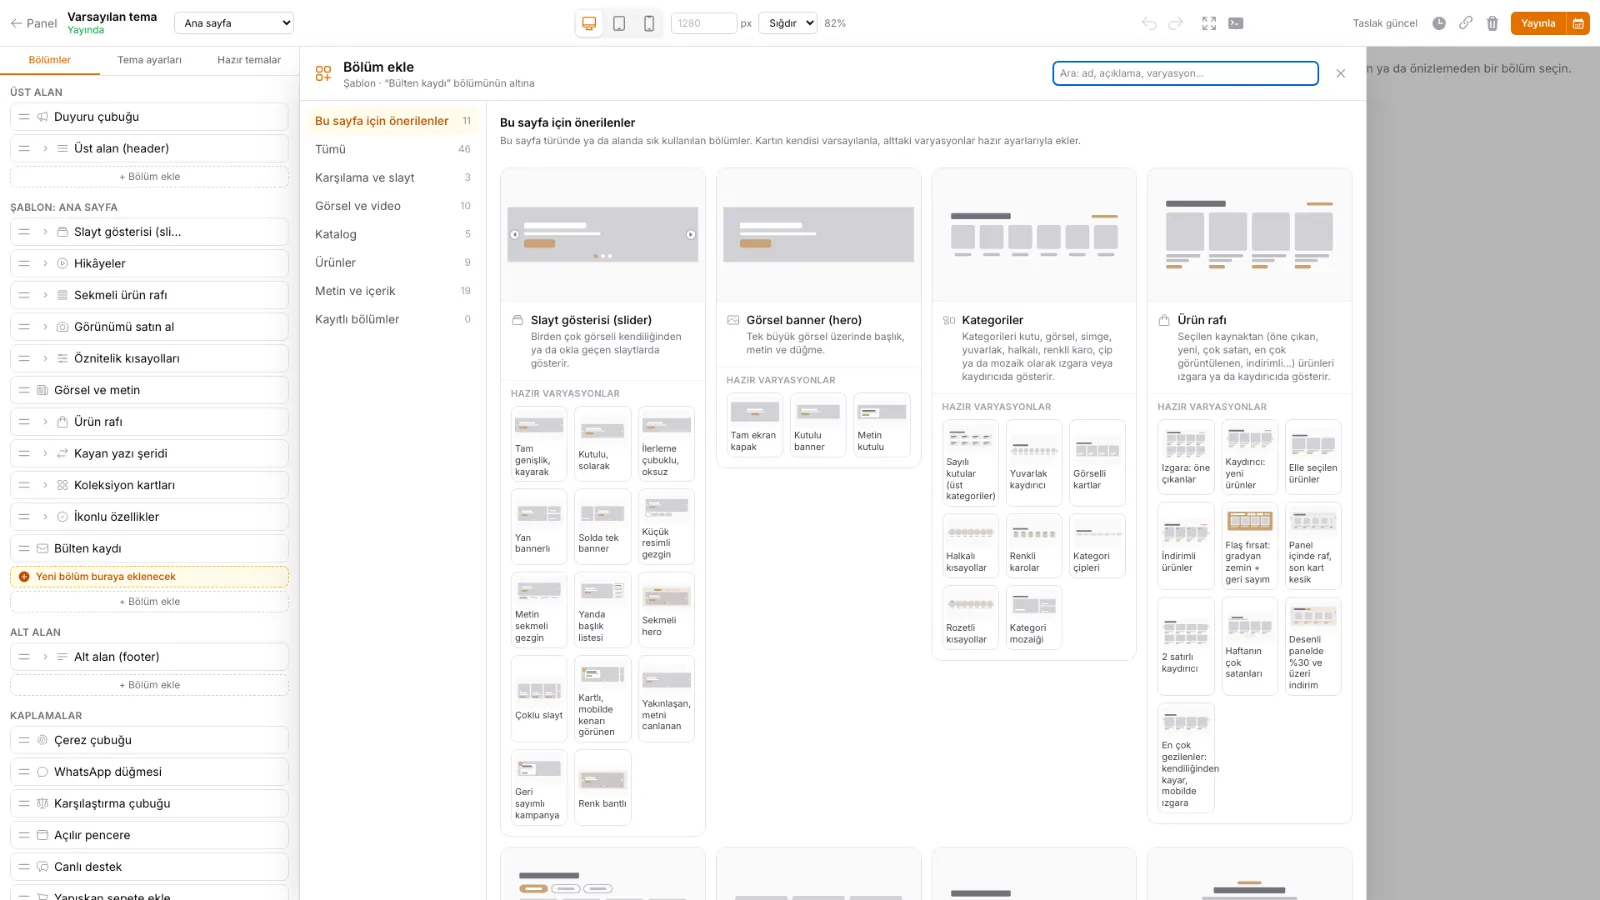Click the link share icon
The image size is (1600, 900).
(x=1466, y=23)
